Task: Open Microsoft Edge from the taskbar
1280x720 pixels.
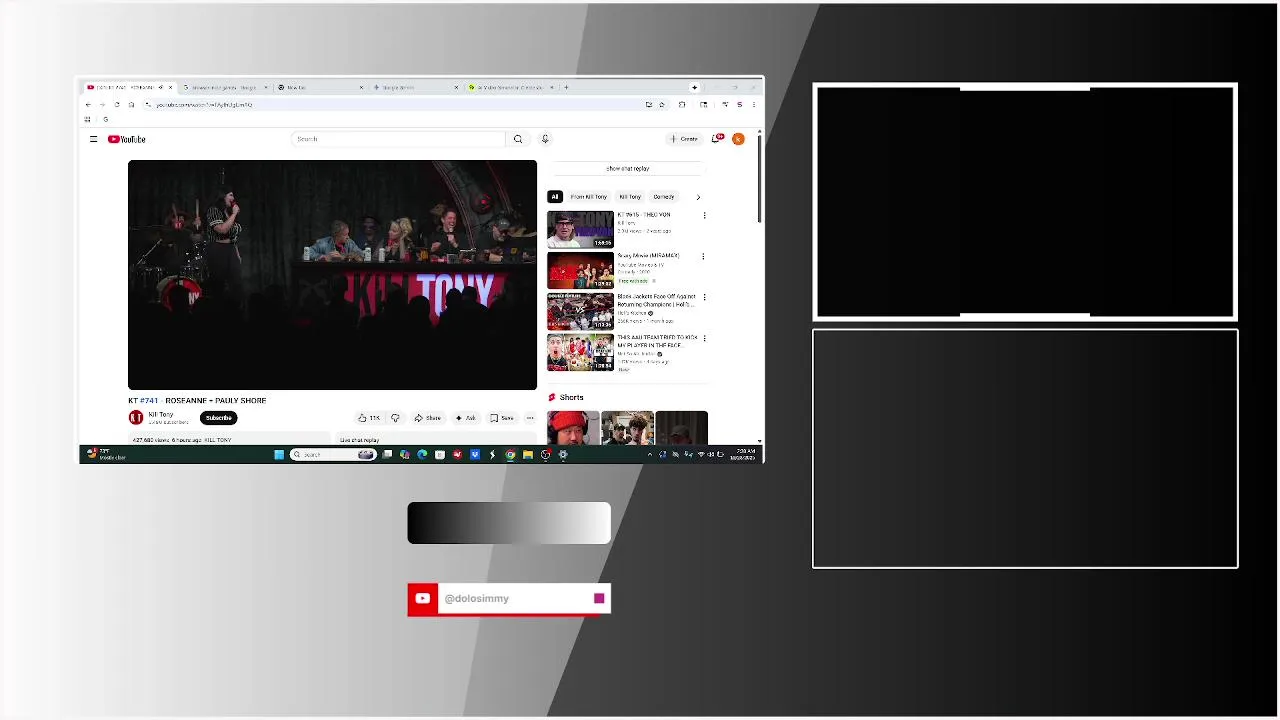Action: tap(422, 455)
